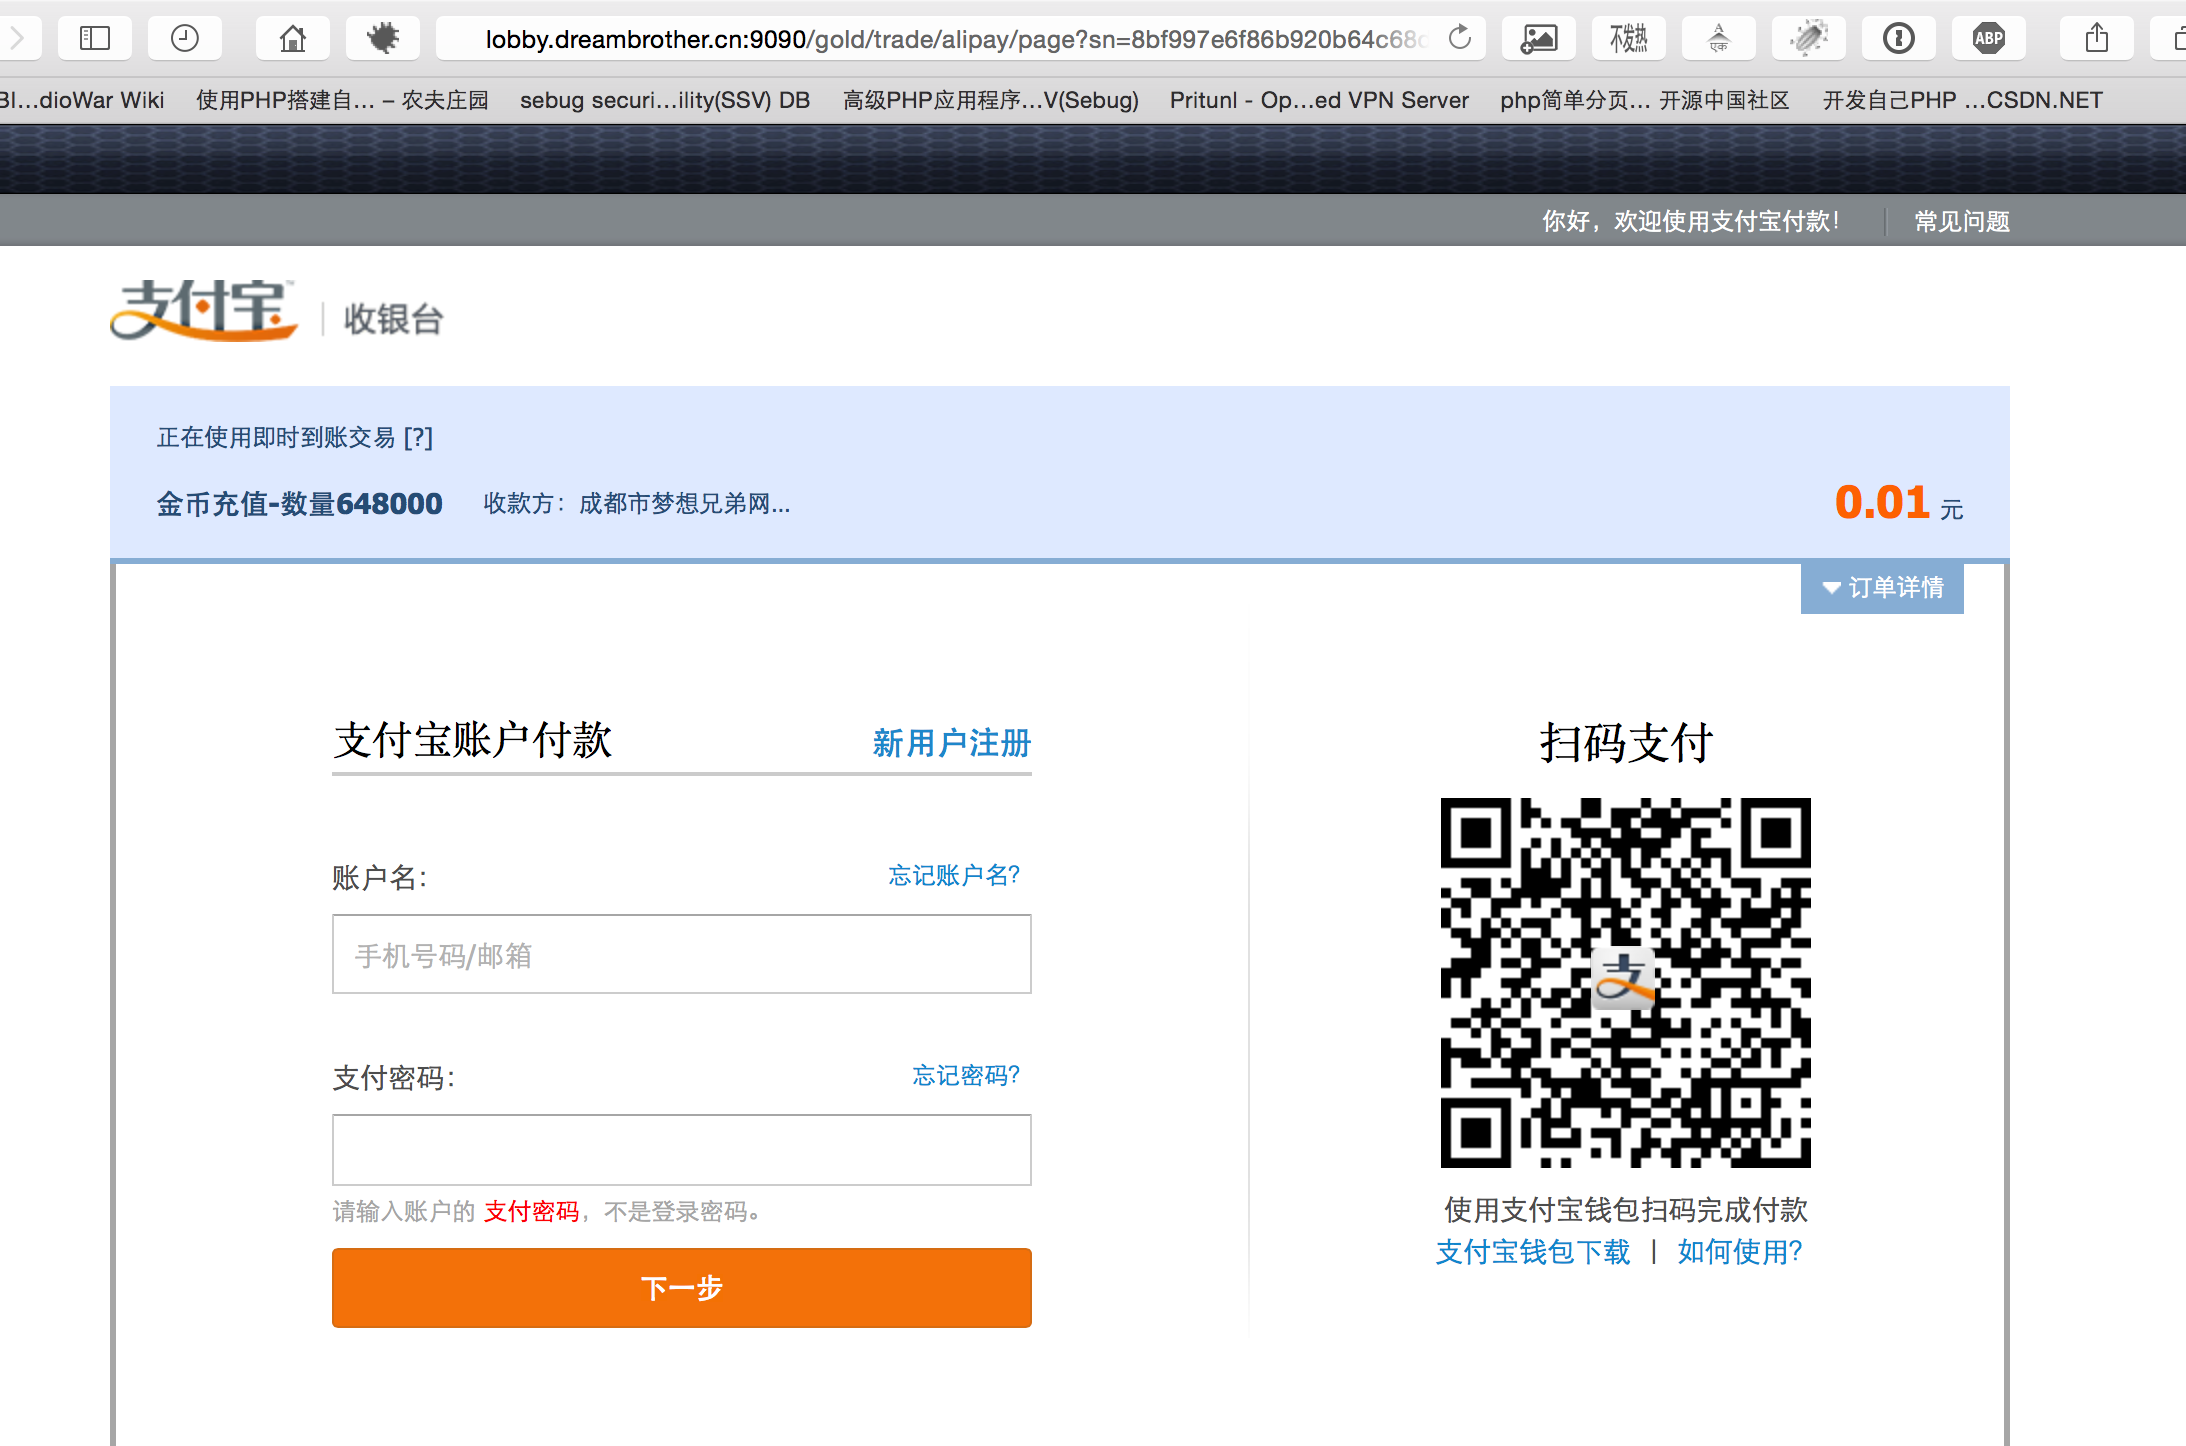Click the 金币充值-数量648000 order title

point(300,504)
